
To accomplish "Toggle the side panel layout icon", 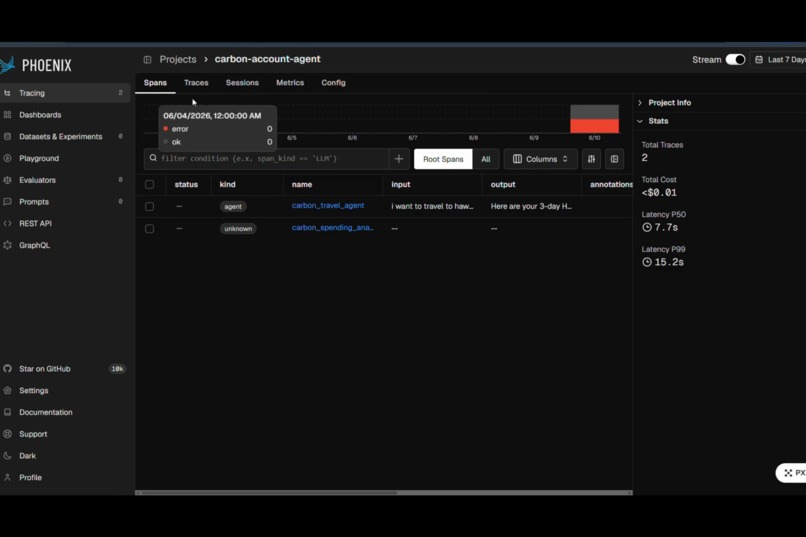I will pyautogui.click(x=614, y=159).
